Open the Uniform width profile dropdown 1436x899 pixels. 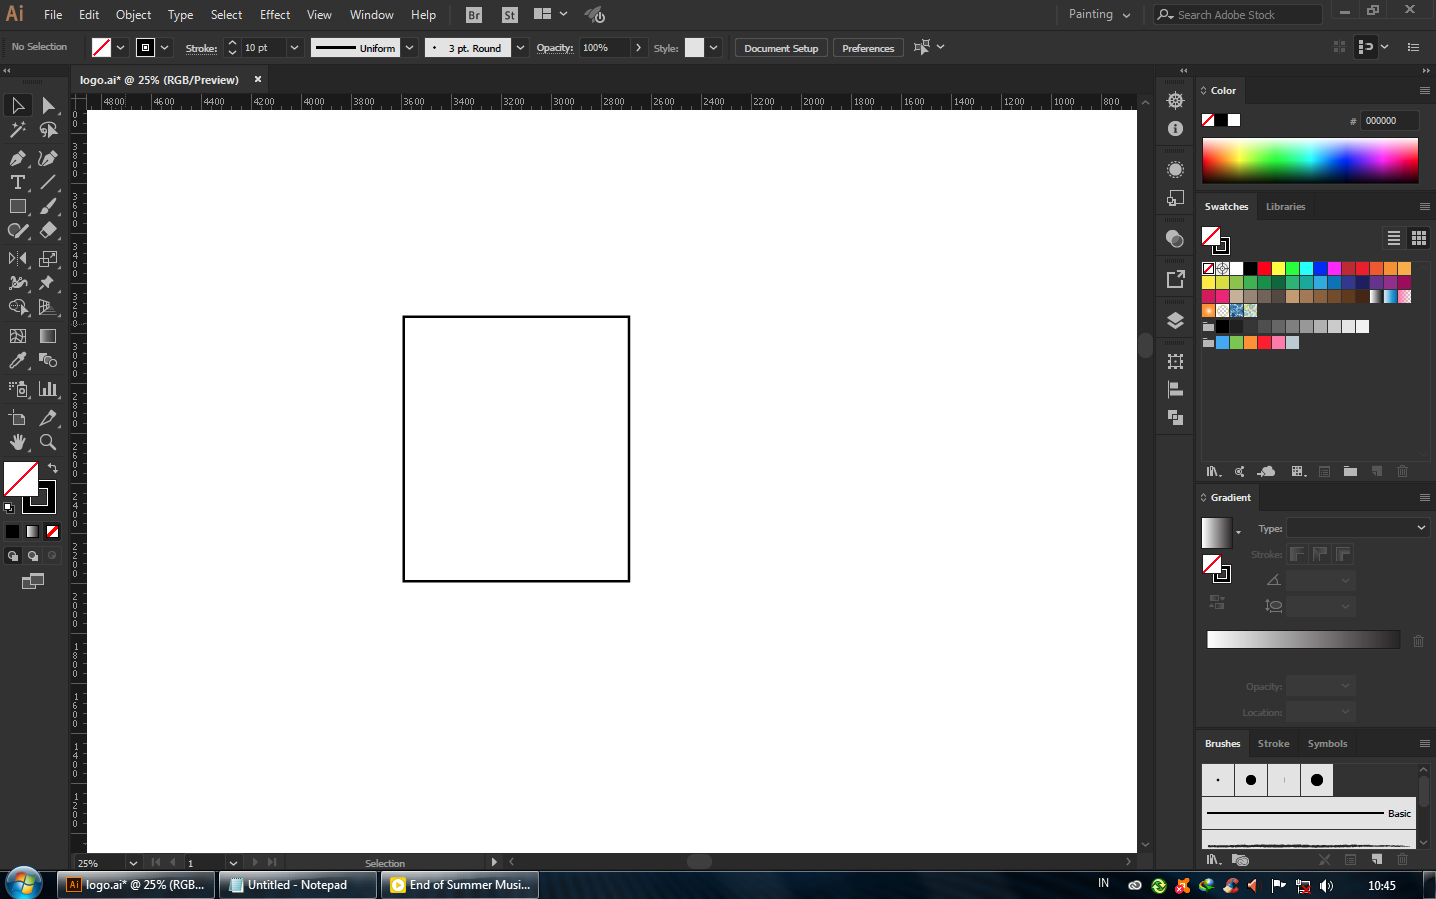pyautogui.click(x=409, y=48)
